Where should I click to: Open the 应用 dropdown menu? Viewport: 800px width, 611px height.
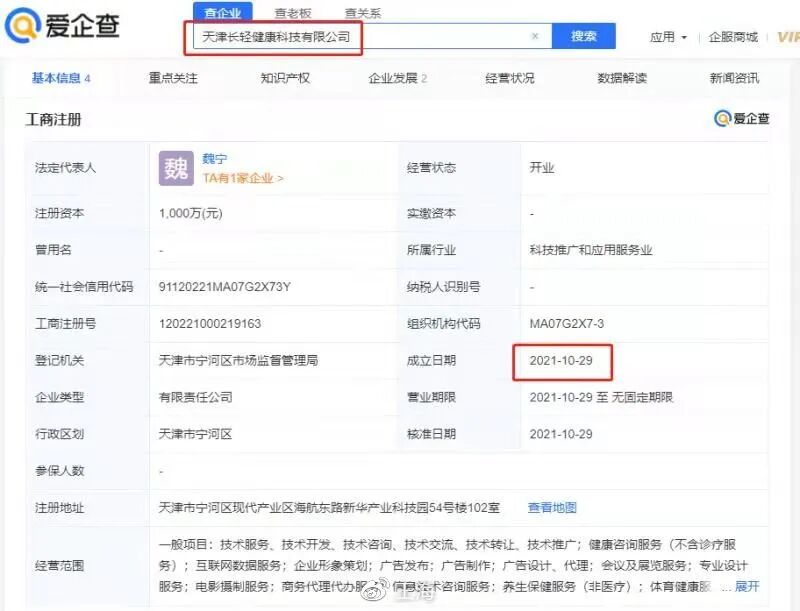[x=668, y=37]
